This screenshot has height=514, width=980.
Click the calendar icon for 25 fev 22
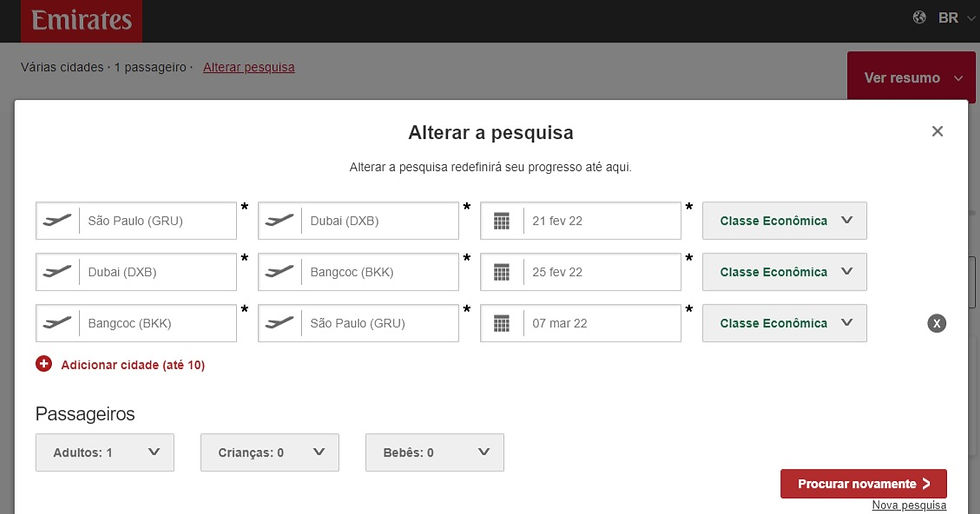coord(502,272)
